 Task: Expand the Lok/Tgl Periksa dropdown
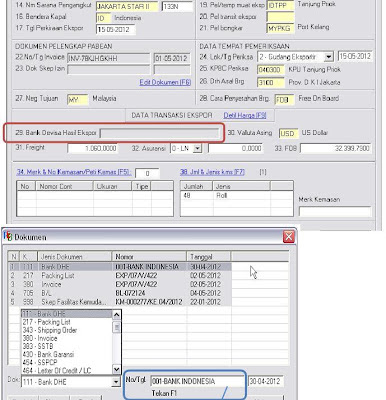pos(329,57)
